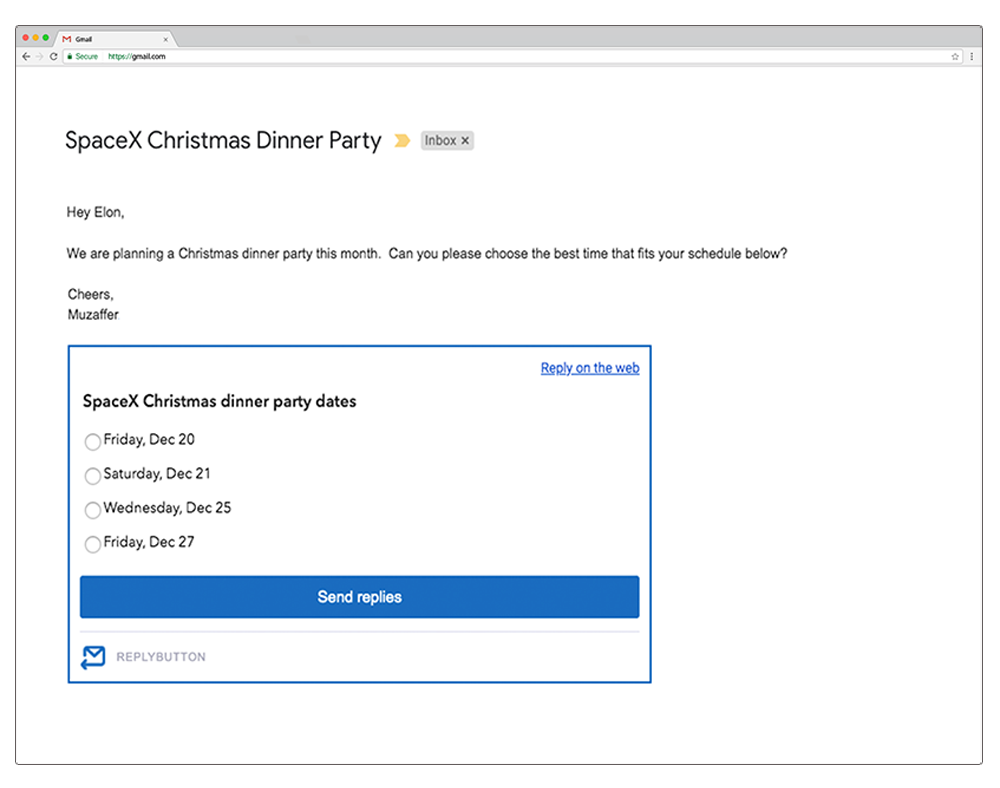
Task: Select the Gmail browser tab
Action: (x=115, y=39)
